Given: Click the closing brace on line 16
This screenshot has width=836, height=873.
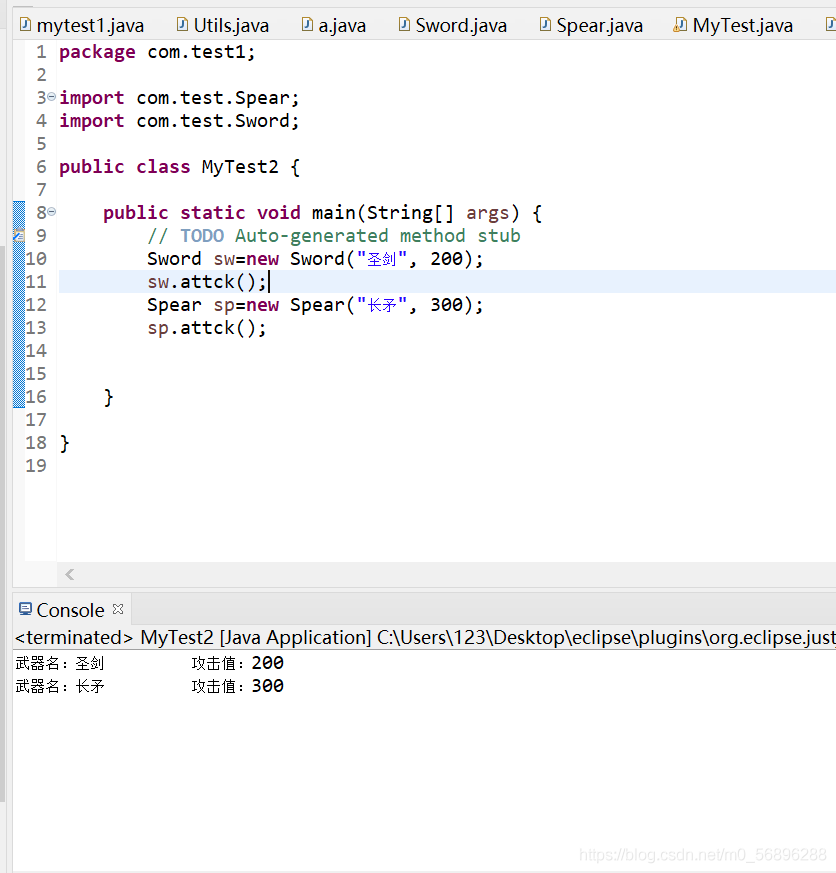Looking at the screenshot, I should 109,397.
